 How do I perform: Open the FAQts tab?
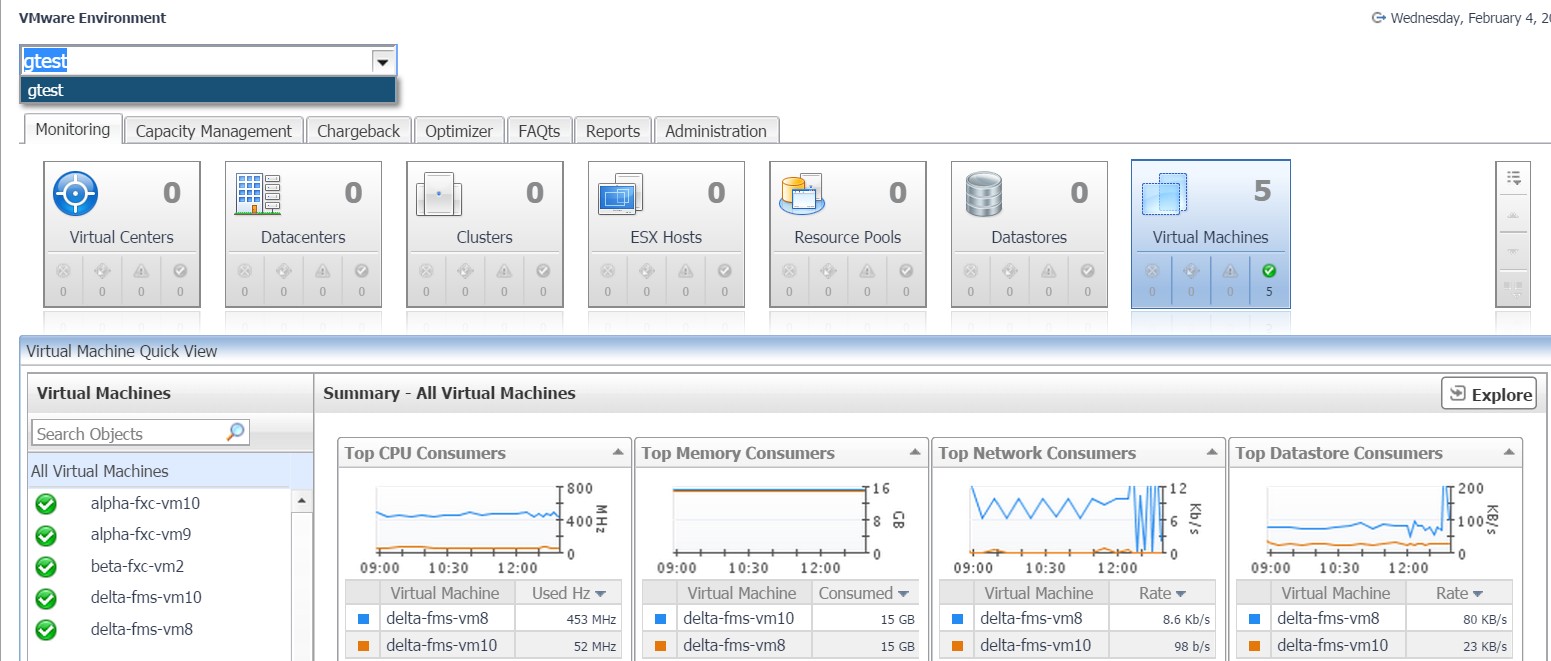[x=539, y=131]
